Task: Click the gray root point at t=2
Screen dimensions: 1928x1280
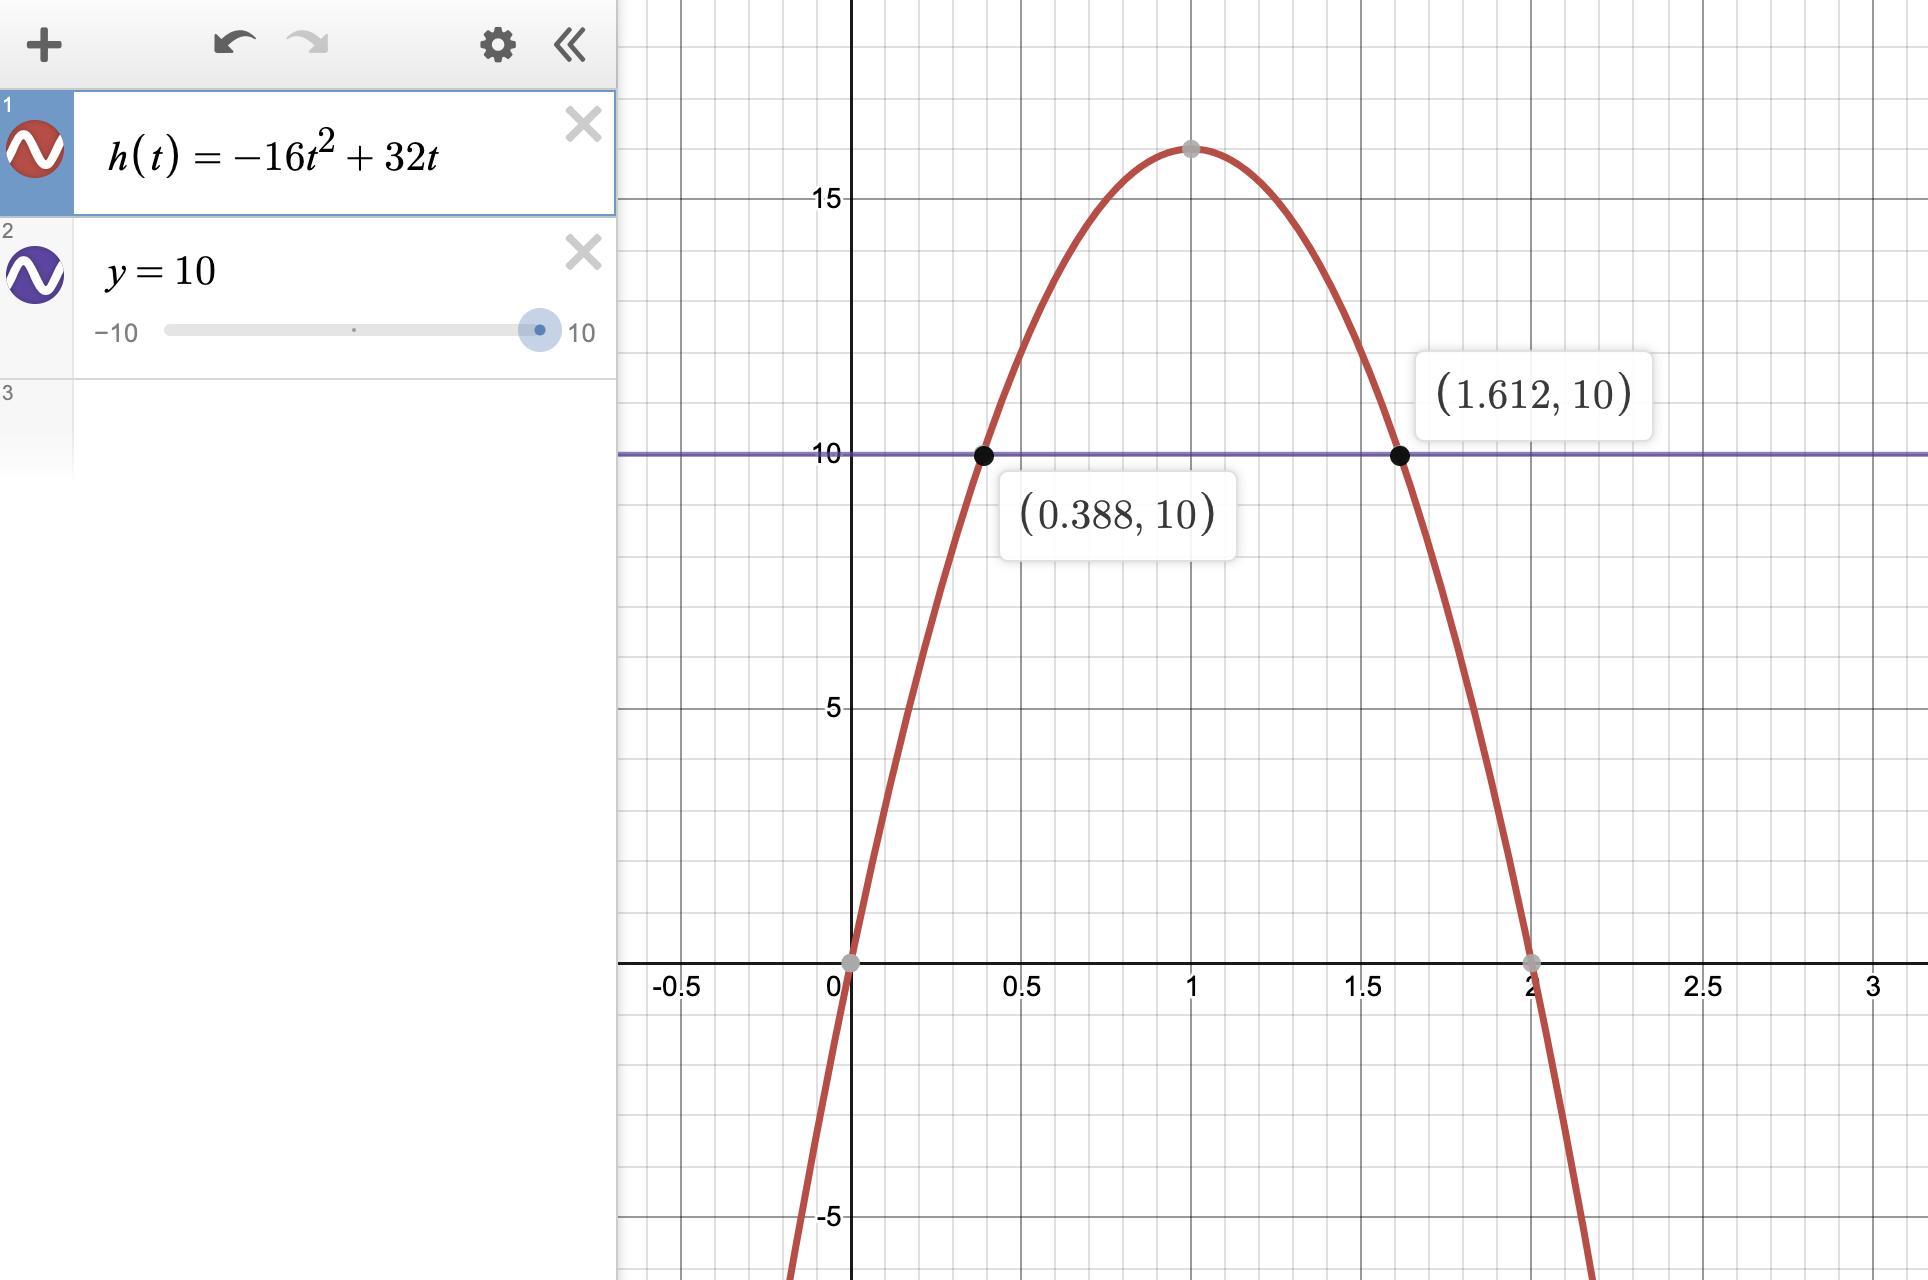Action: pyautogui.click(x=1531, y=963)
